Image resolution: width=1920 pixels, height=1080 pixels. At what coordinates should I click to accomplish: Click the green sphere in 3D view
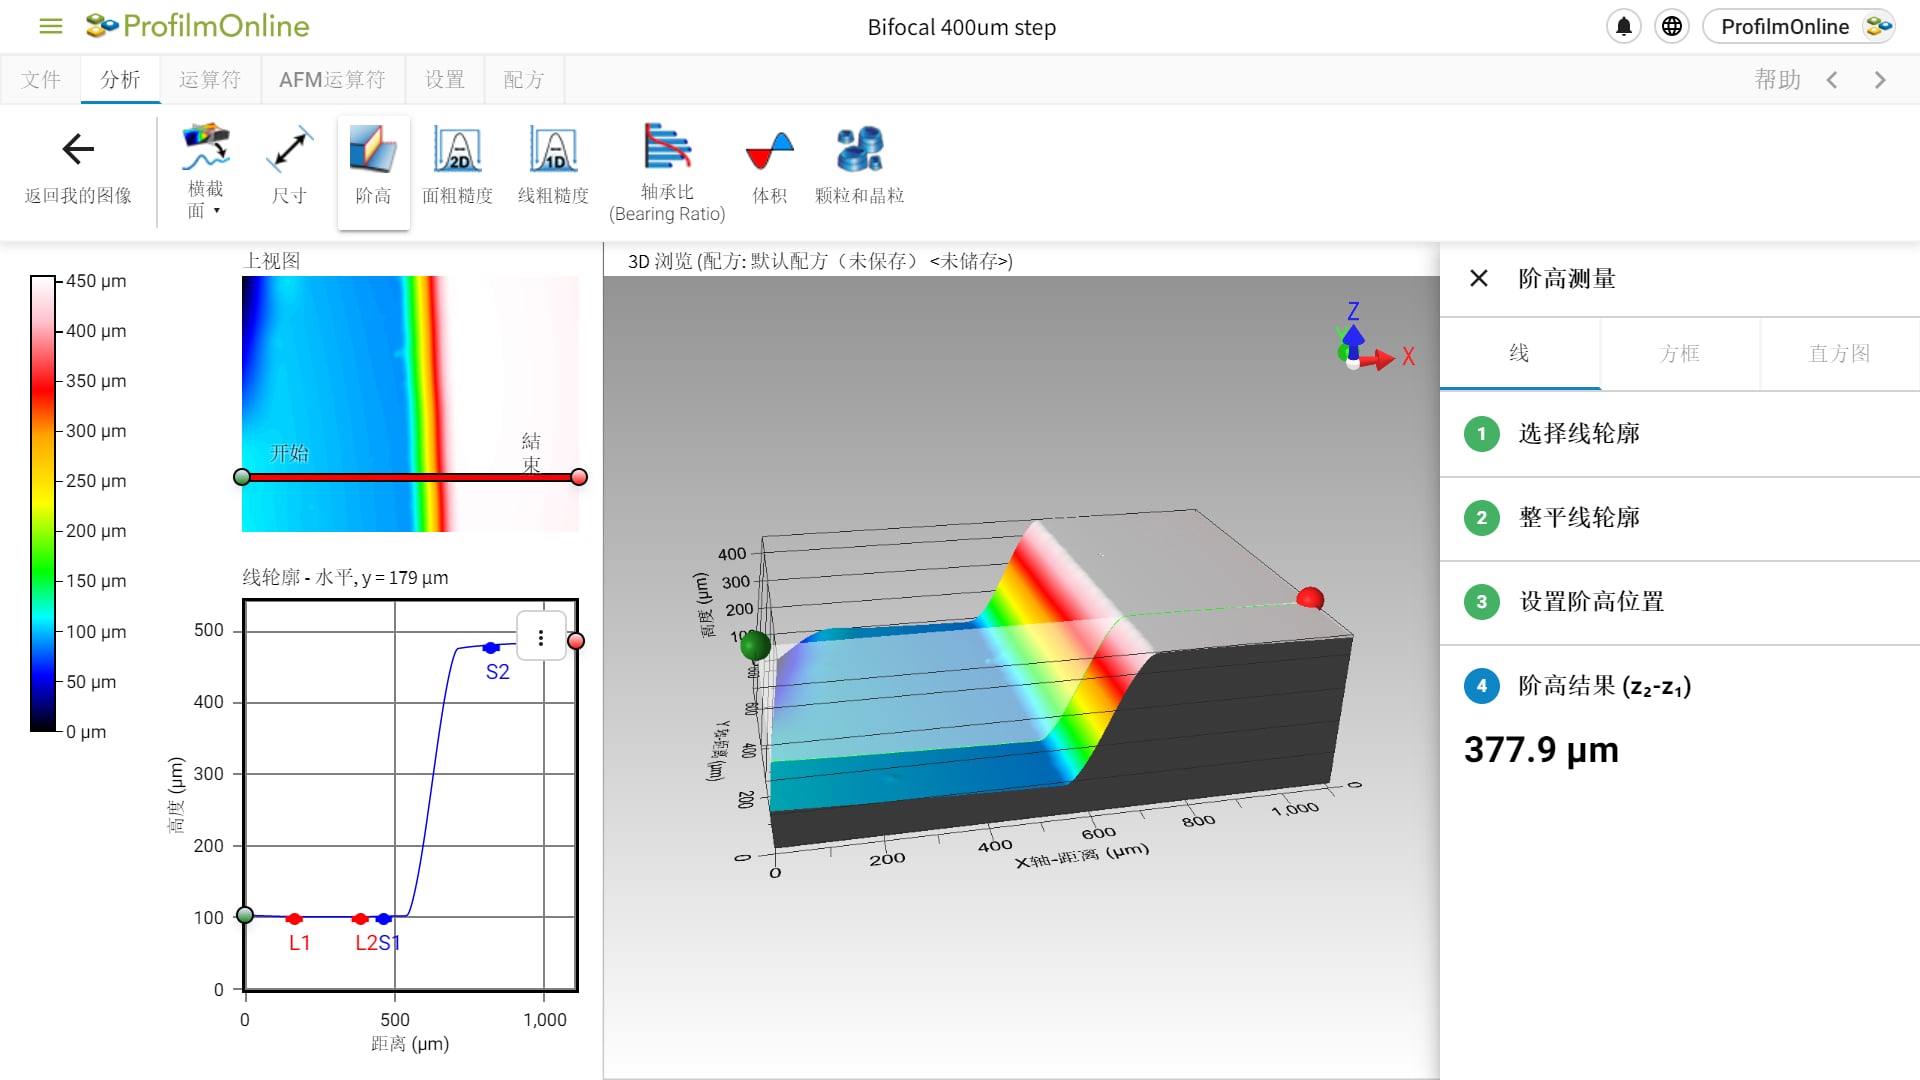coord(756,646)
